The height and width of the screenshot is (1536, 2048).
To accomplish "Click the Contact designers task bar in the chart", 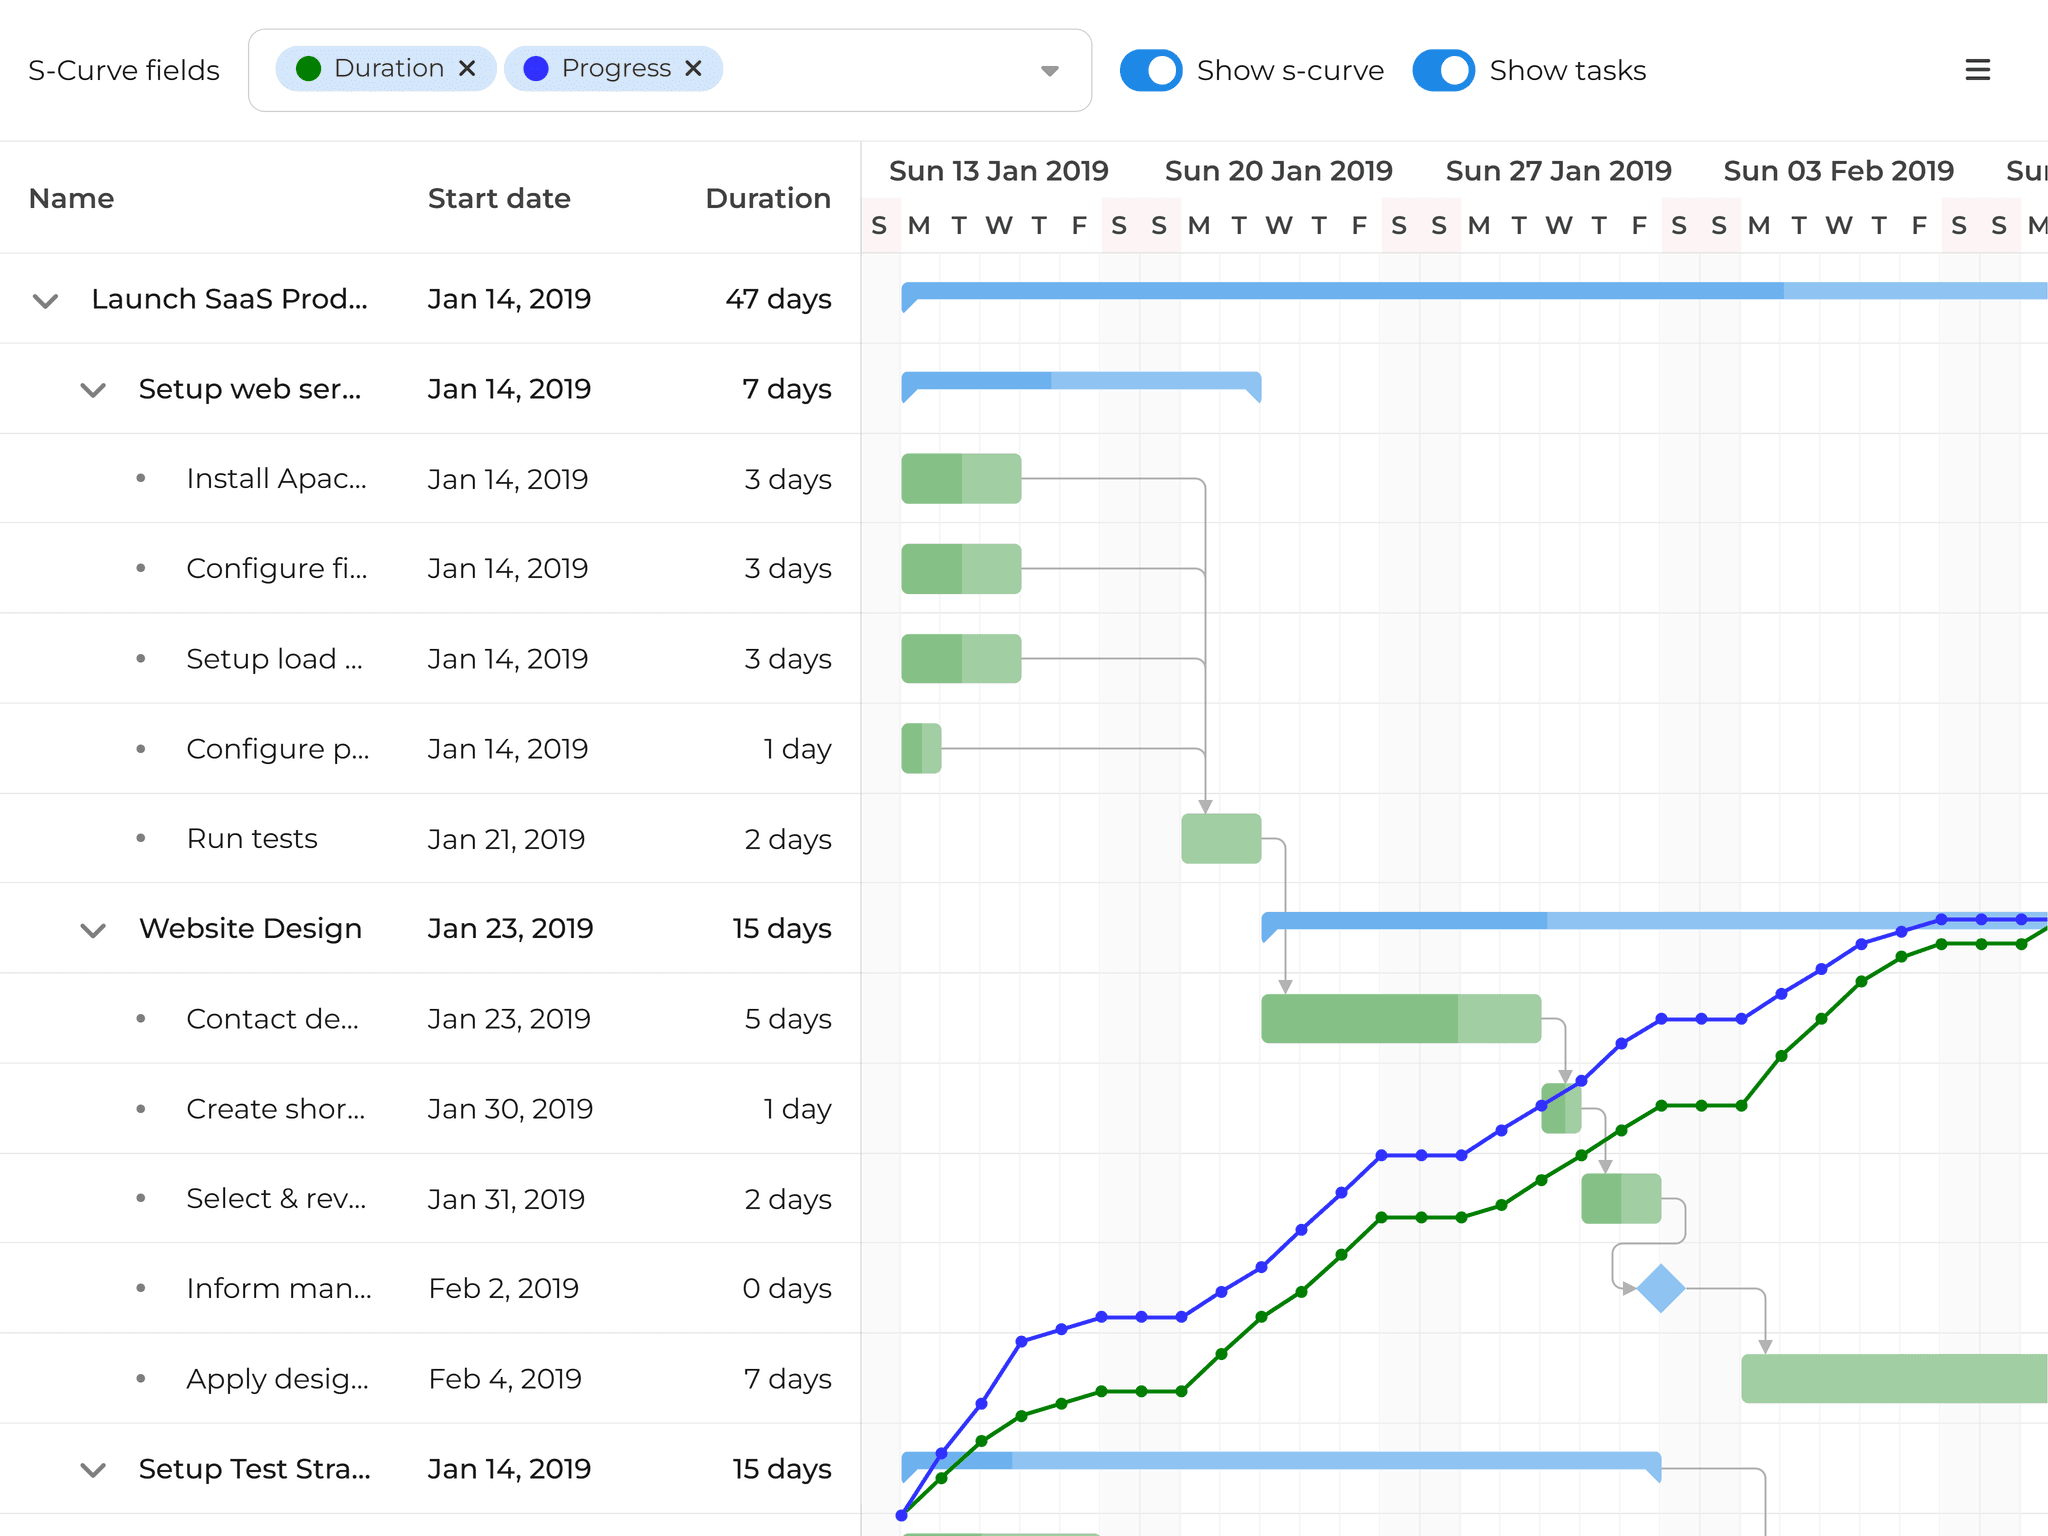I will click(x=1400, y=1018).
